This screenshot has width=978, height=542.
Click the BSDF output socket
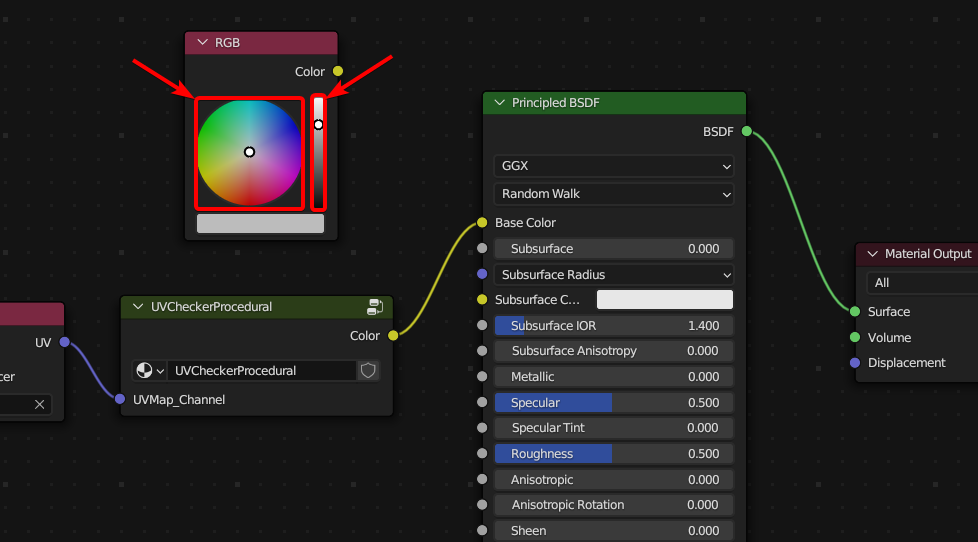pos(747,131)
